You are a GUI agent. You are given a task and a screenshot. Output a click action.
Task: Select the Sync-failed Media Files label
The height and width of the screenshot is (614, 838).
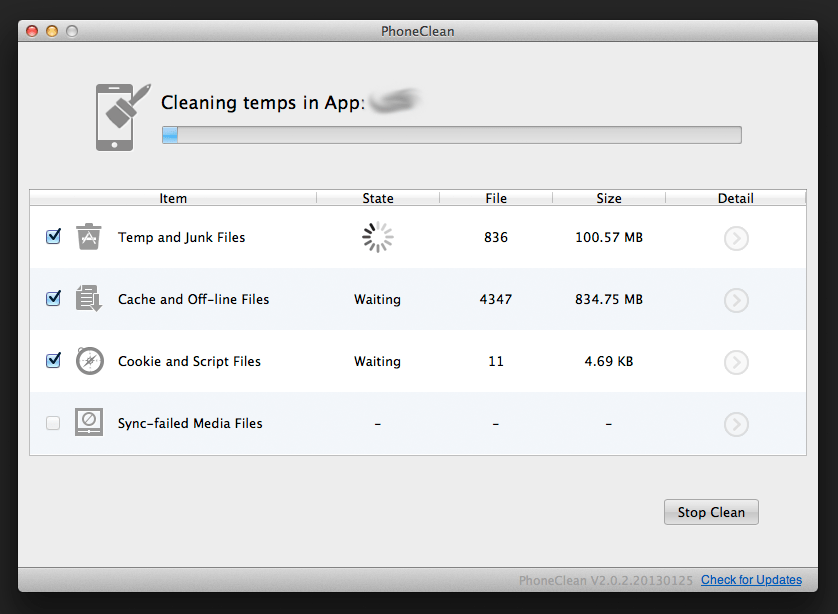pyautogui.click(x=190, y=423)
